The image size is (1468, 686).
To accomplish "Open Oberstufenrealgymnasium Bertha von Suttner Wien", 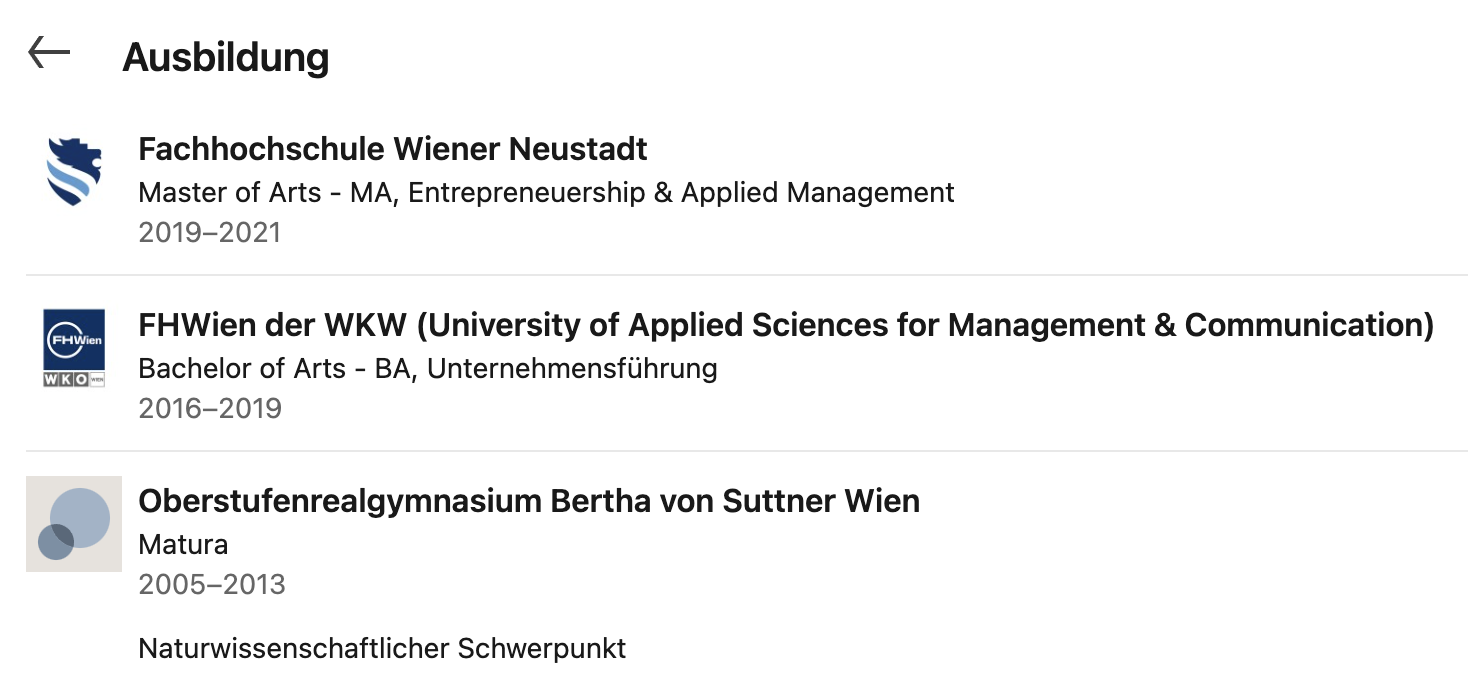I will (528, 501).
